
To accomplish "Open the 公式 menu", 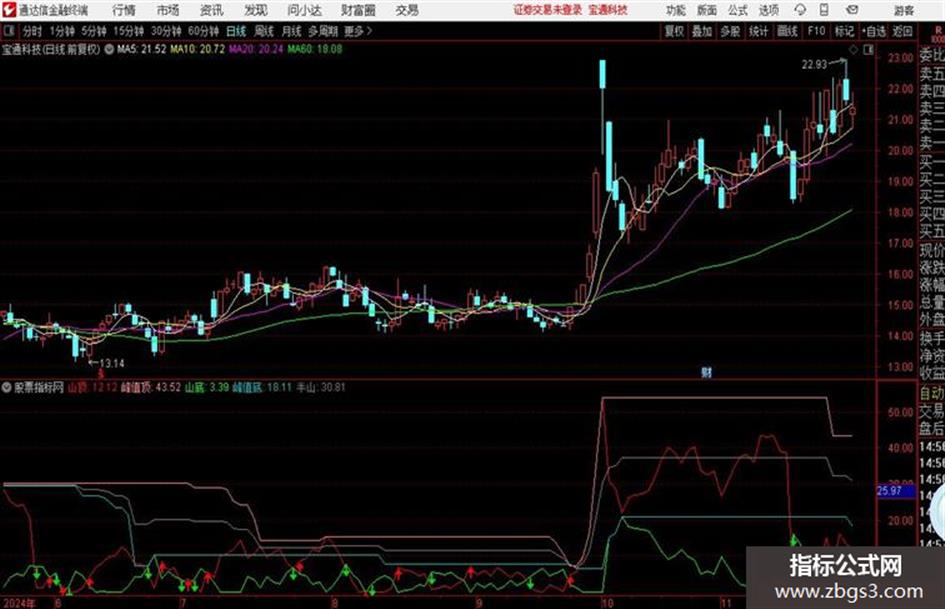I will 738,10.
